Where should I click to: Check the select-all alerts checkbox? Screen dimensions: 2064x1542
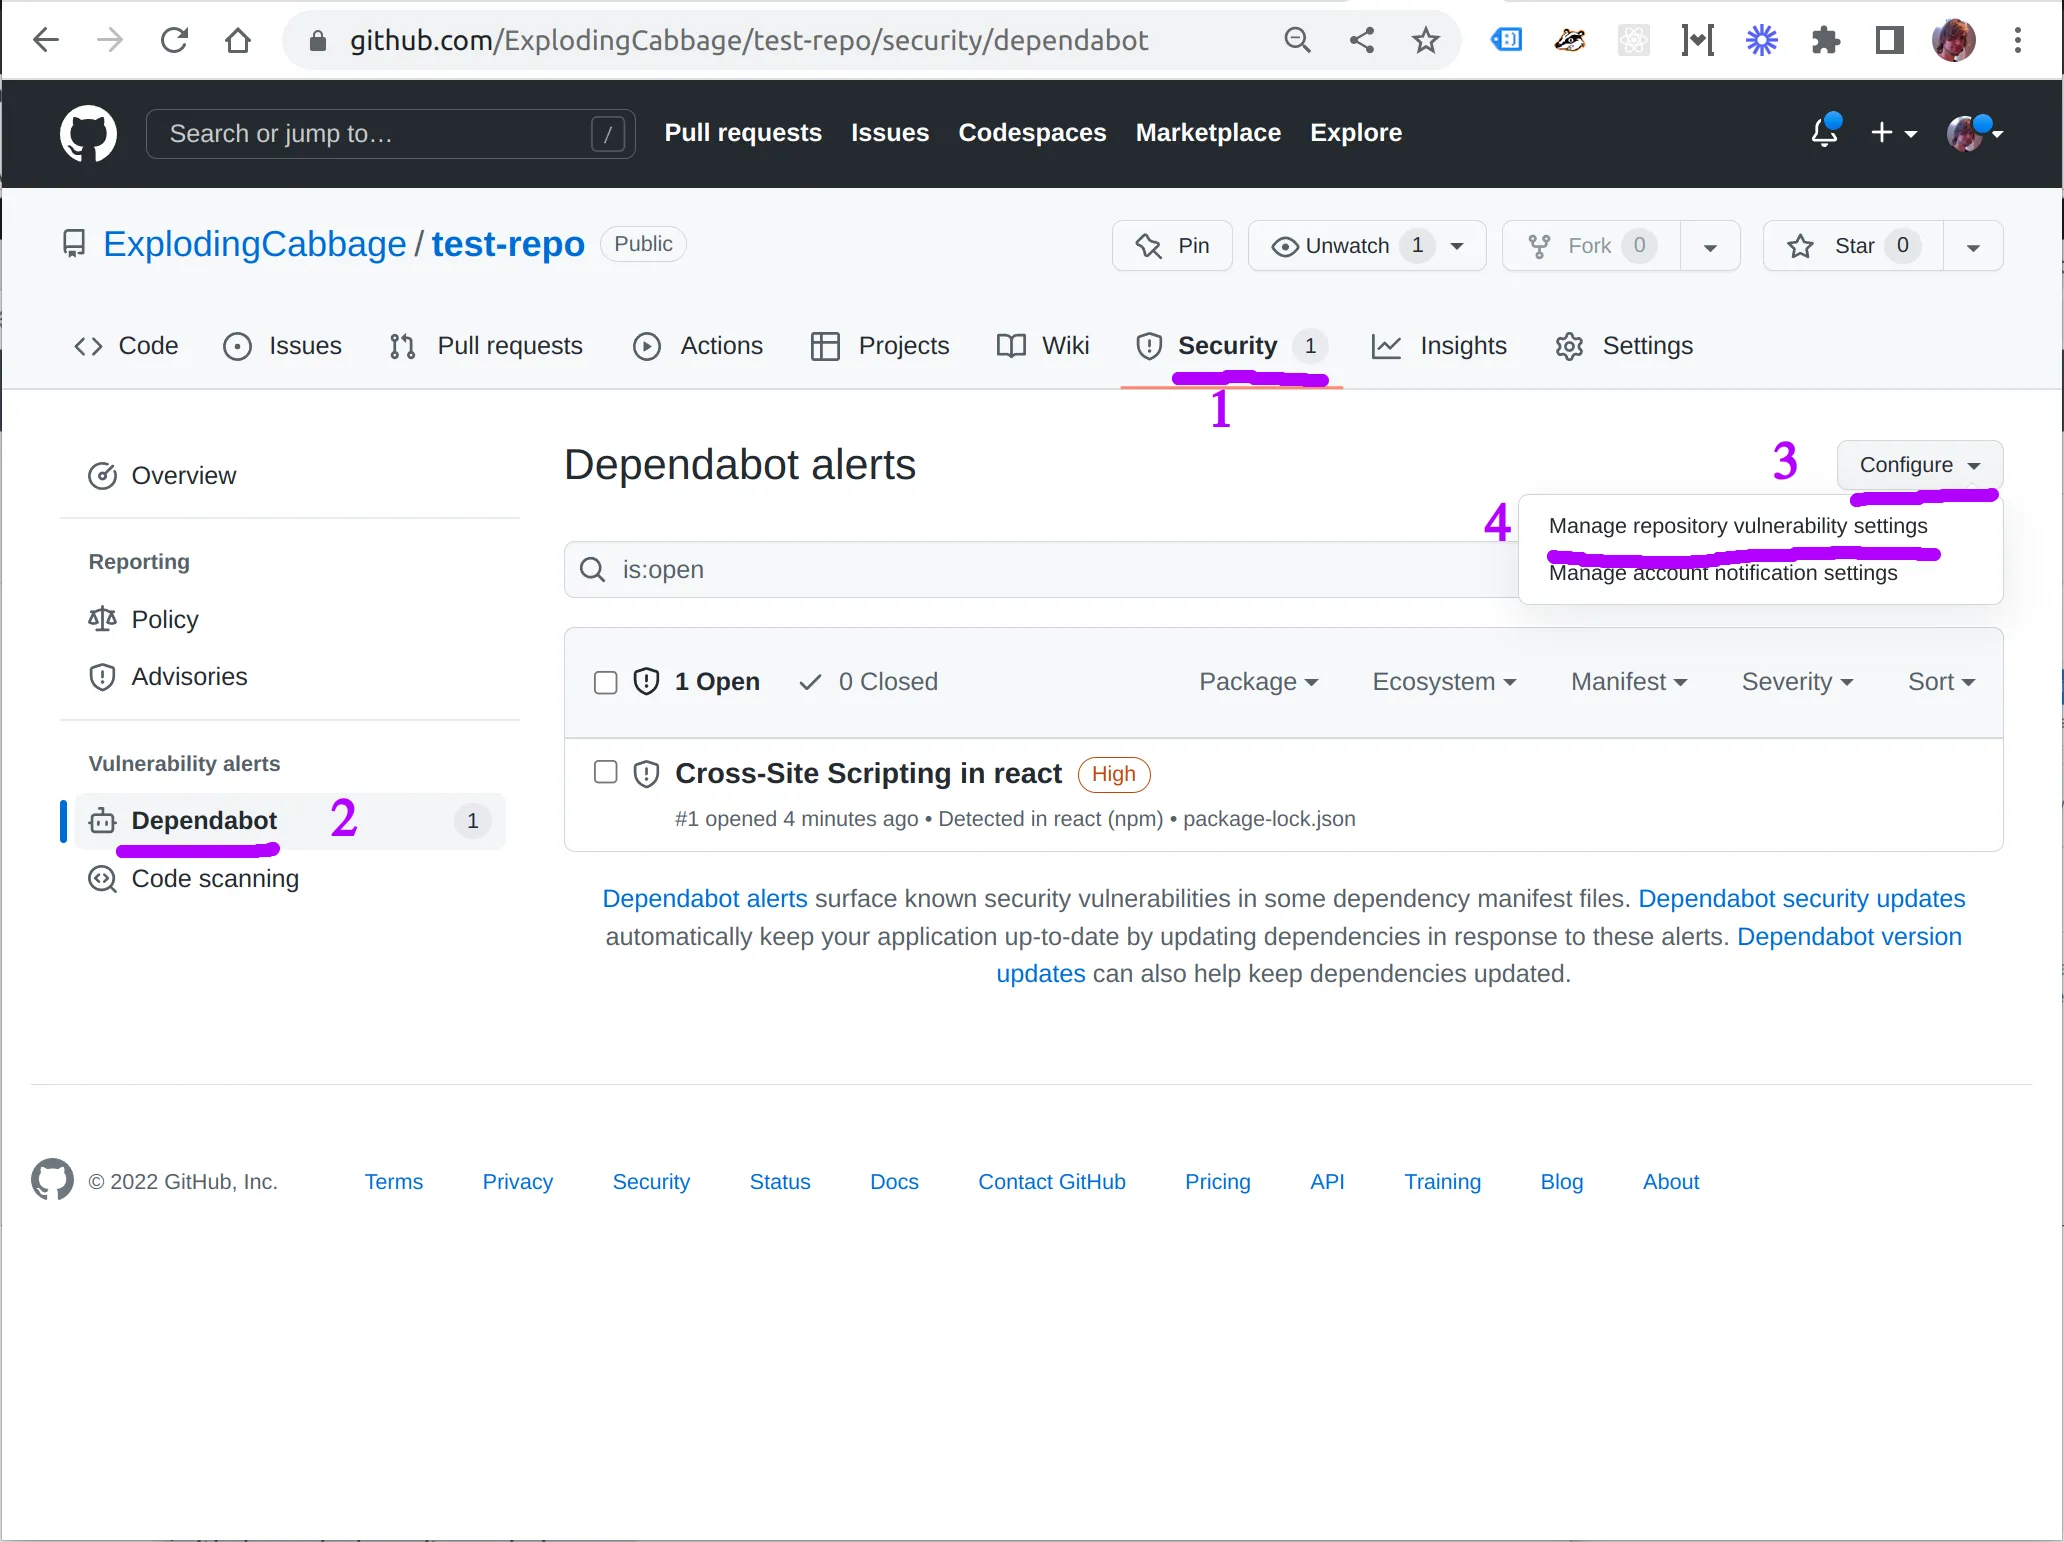pos(605,682)
